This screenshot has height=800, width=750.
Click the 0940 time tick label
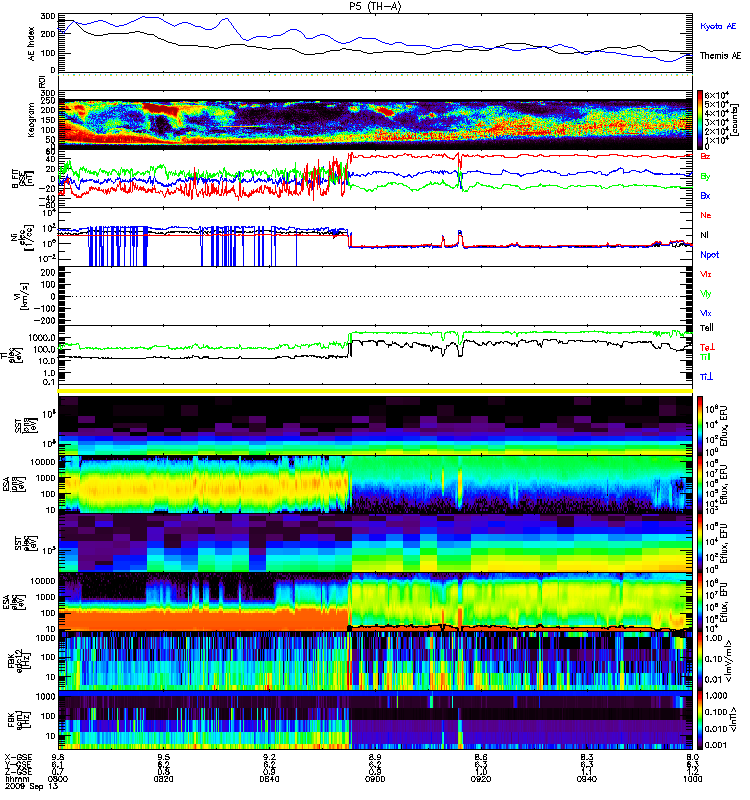pyautogui.click(x=587, y=779)
